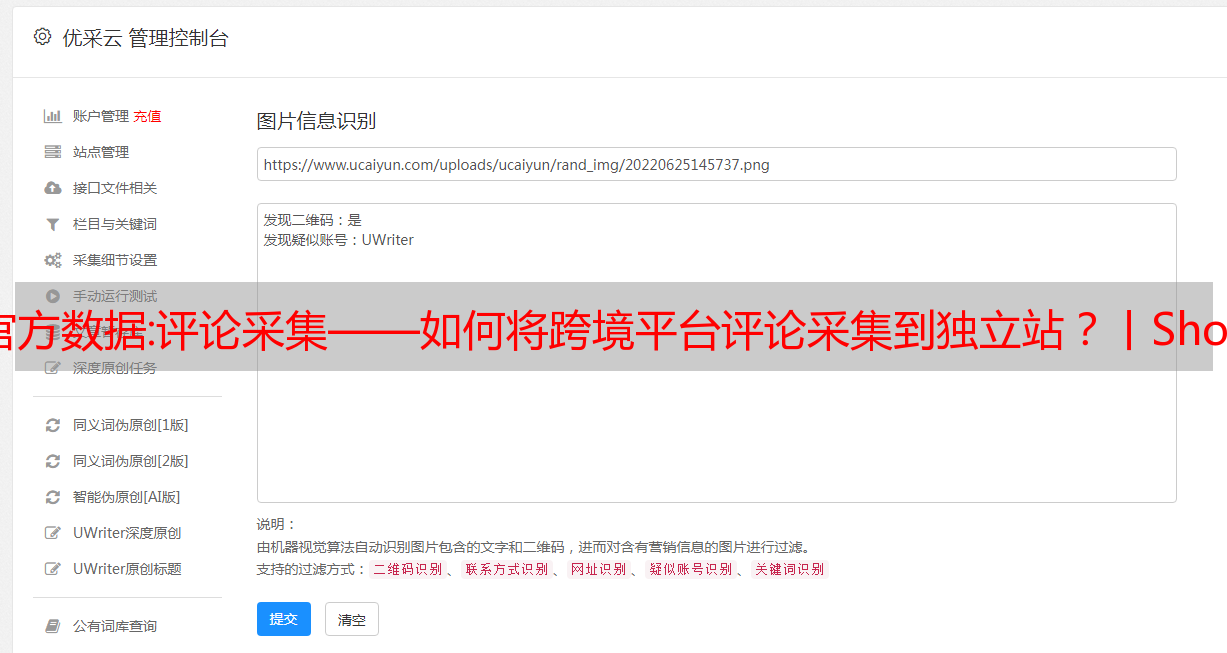Screen dimensions: 1227x653
Task: Click the 发现疑似账号：UWriter result line
Action: click(x=339, y=240)
